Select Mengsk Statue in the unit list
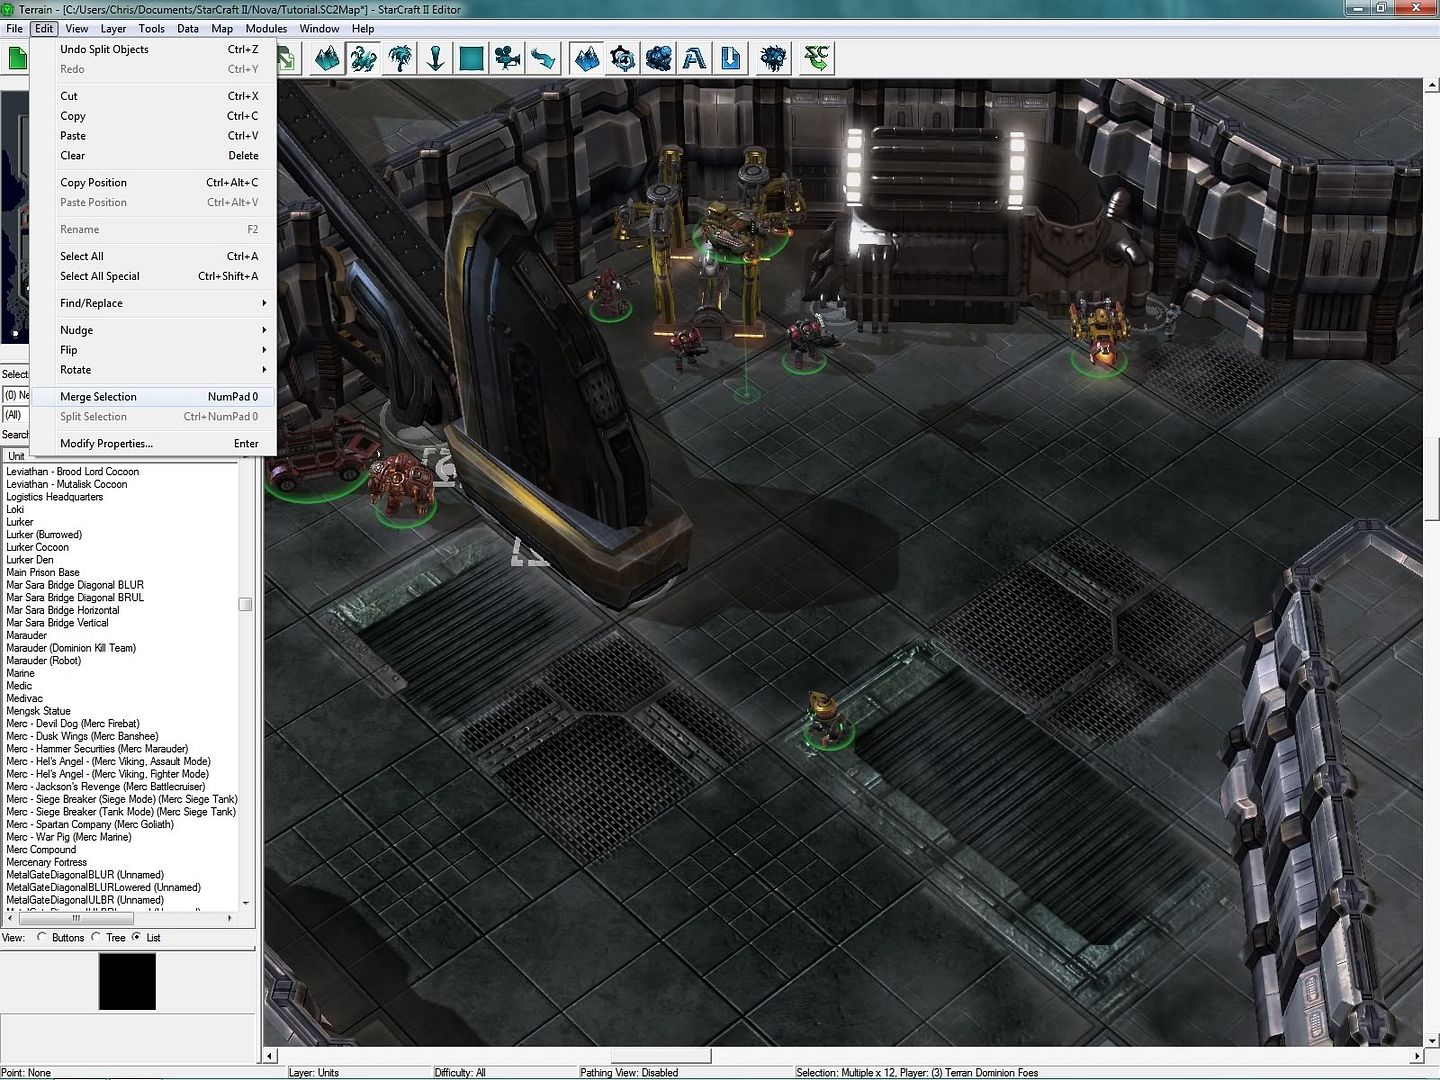Image resolution: width=1440 pixels, height=1080 pixels. click(x=38, y=711)
